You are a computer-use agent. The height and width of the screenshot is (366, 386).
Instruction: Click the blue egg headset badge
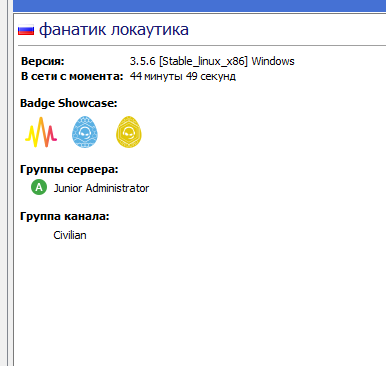[x=85, y=132]
